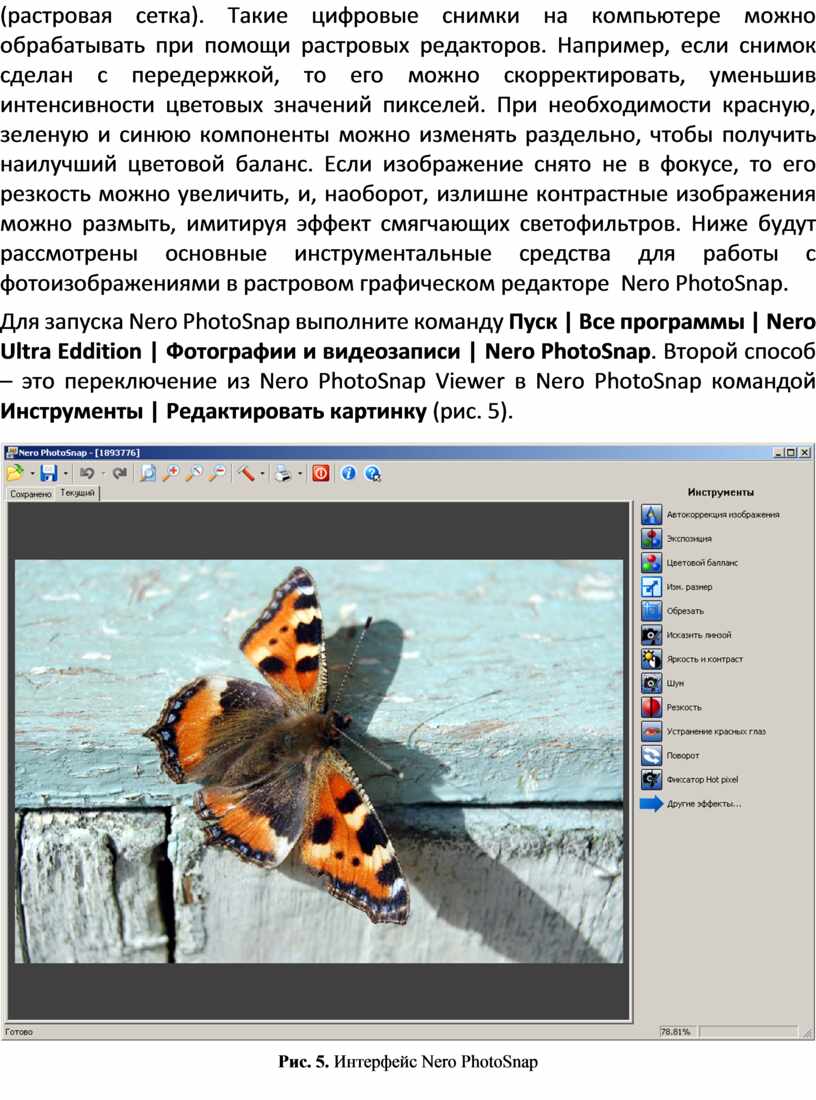Screen dimensions: 816x1100
Task: Expand the dropdown arrow next to Save
Action: tap(65, 474)
